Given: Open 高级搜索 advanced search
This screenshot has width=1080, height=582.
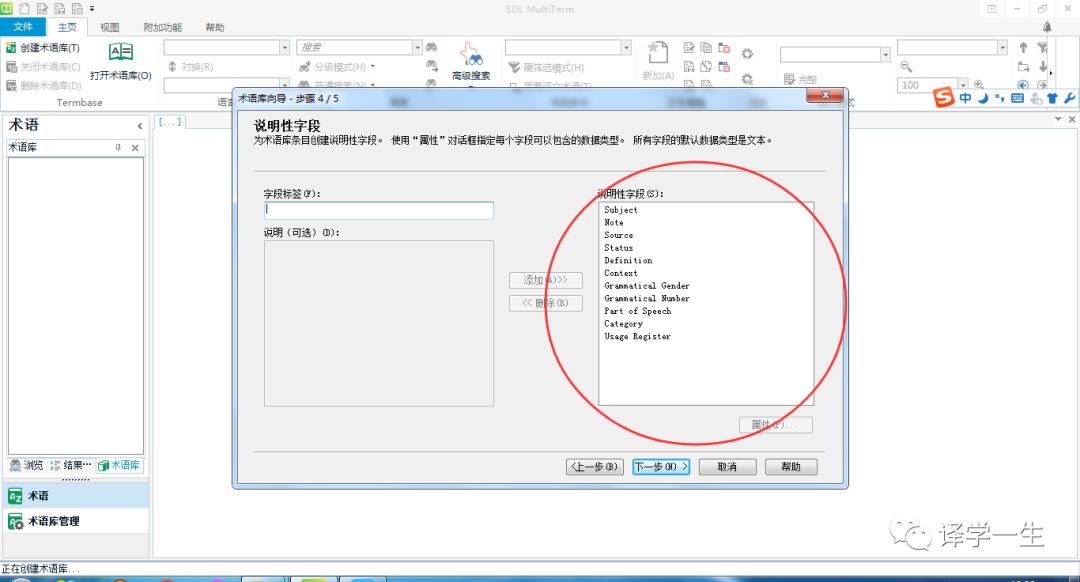Looking at the screenshot, I should coord(471,61).
